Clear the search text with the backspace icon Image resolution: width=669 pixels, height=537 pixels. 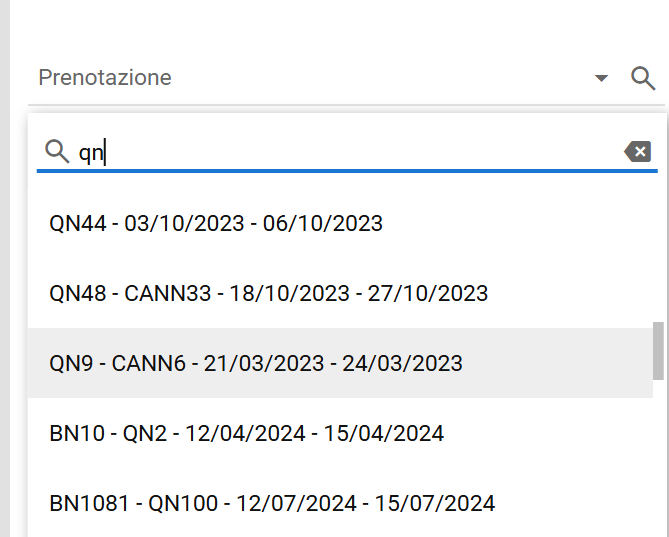click(637, 151)
